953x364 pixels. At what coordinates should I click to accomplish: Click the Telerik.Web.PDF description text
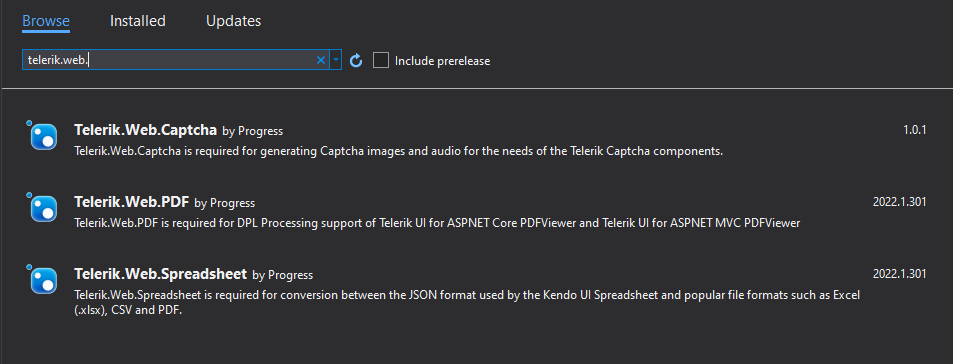click(437, 223)
